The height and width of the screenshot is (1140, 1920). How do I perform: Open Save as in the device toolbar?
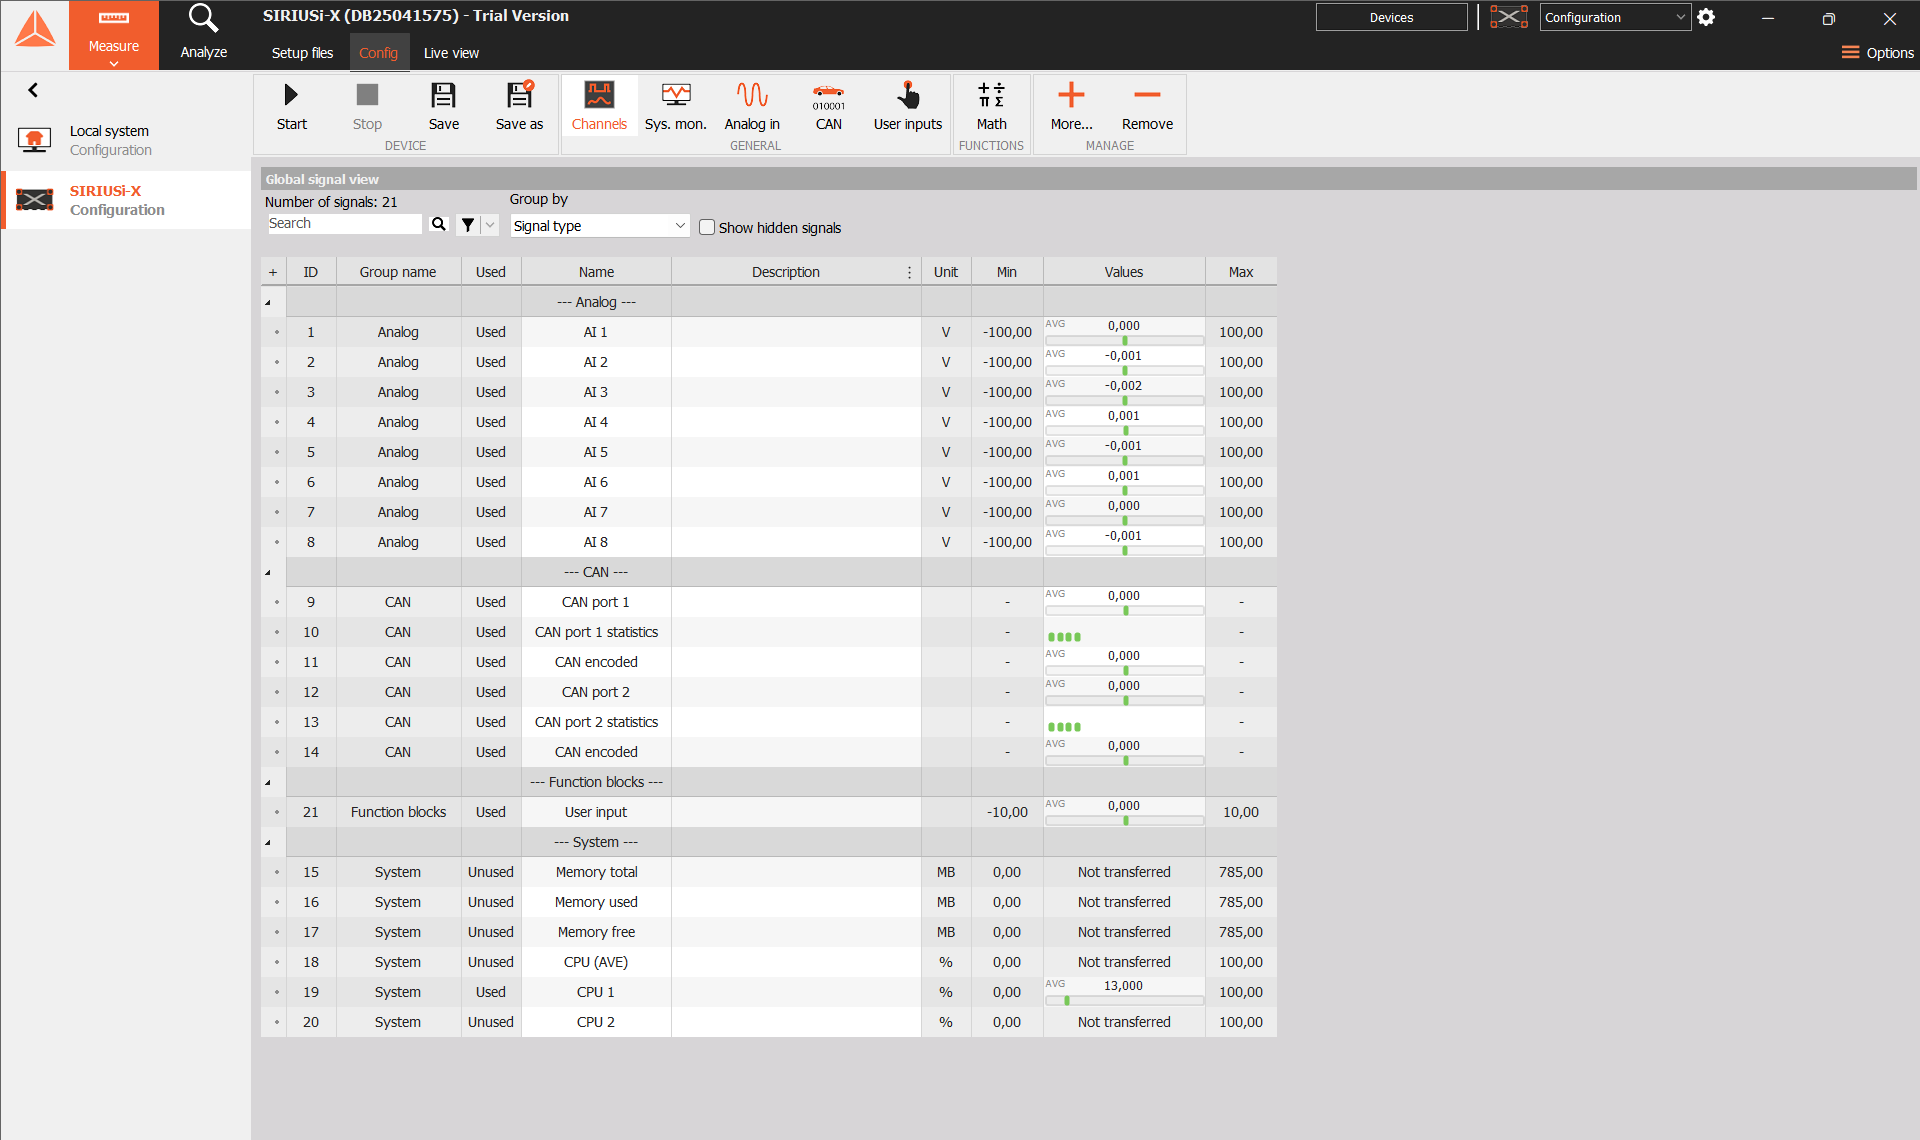(519, 108)
